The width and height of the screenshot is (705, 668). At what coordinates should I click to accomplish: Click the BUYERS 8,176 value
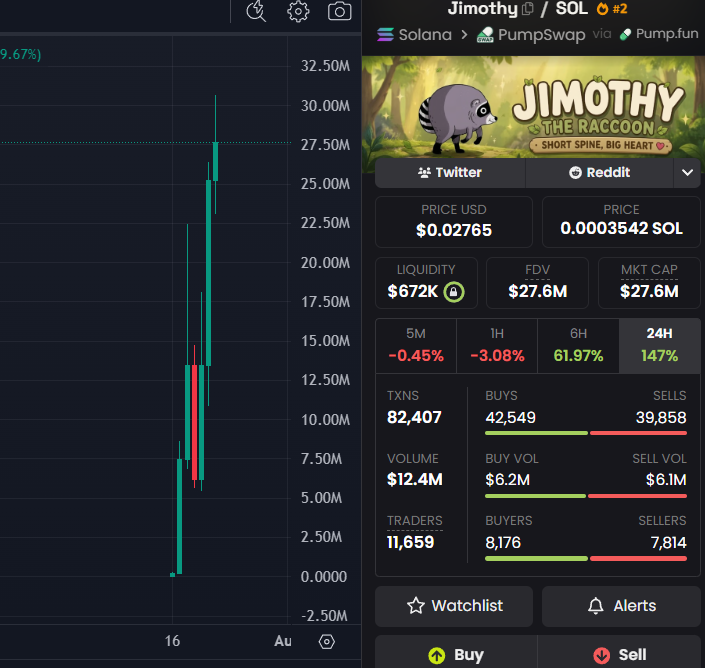[503, 543]
